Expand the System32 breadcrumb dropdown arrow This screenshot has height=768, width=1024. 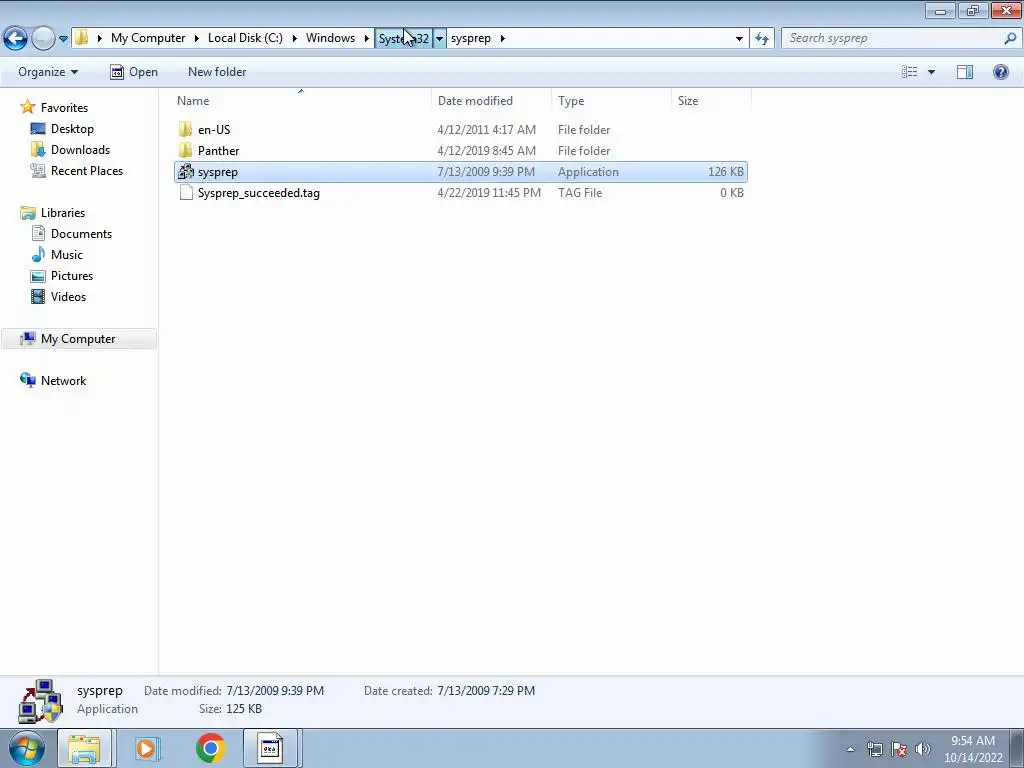pos(440,39)
